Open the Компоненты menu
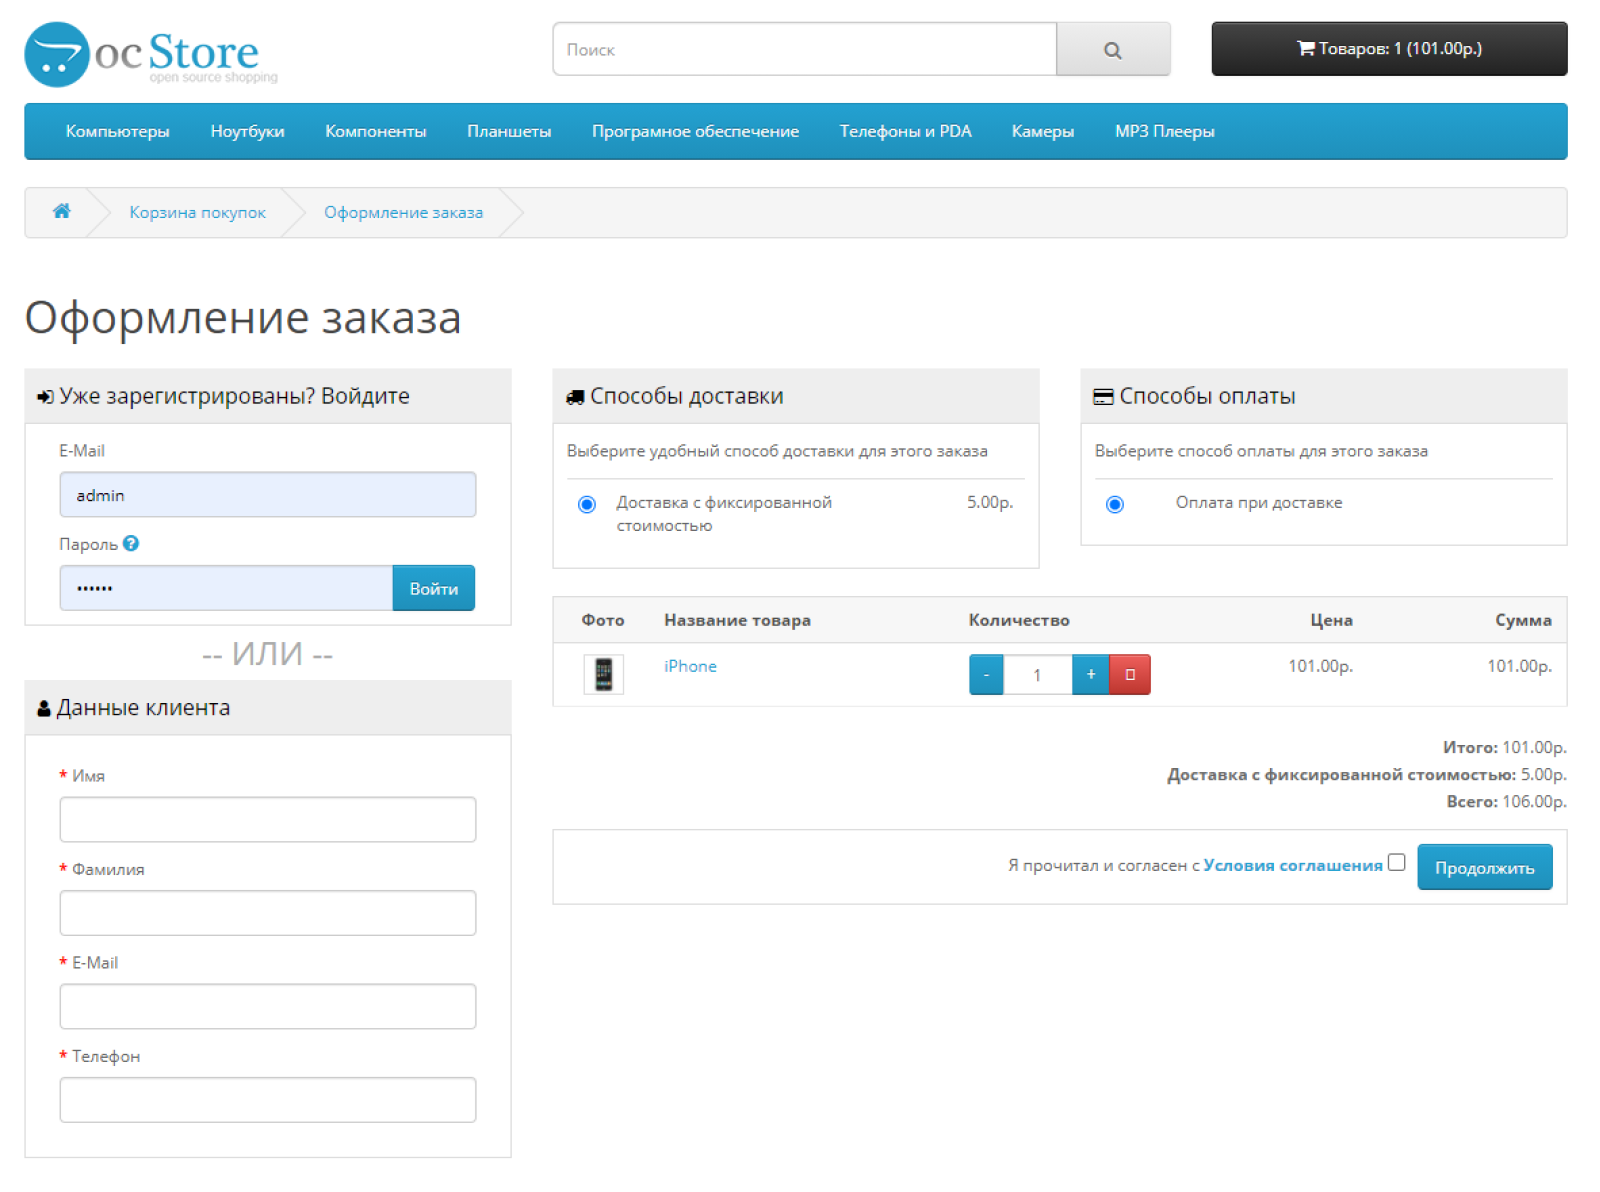Viewport: 1600px width, 1192px height. [x=375, y=131]
